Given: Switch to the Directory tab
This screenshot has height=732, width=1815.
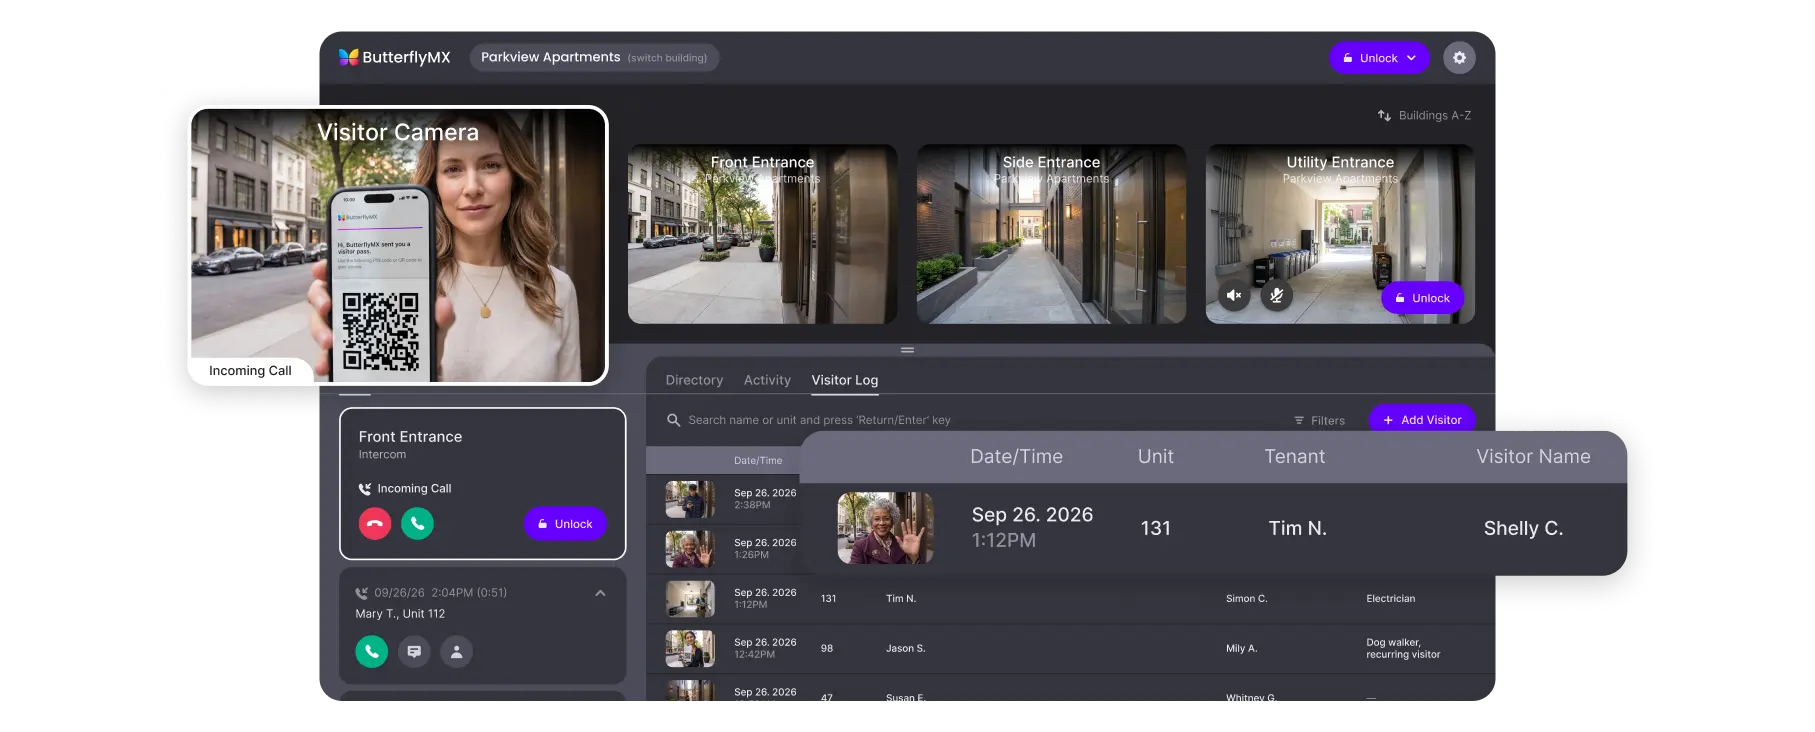Looking at the screenshot, I should (694, 380).
